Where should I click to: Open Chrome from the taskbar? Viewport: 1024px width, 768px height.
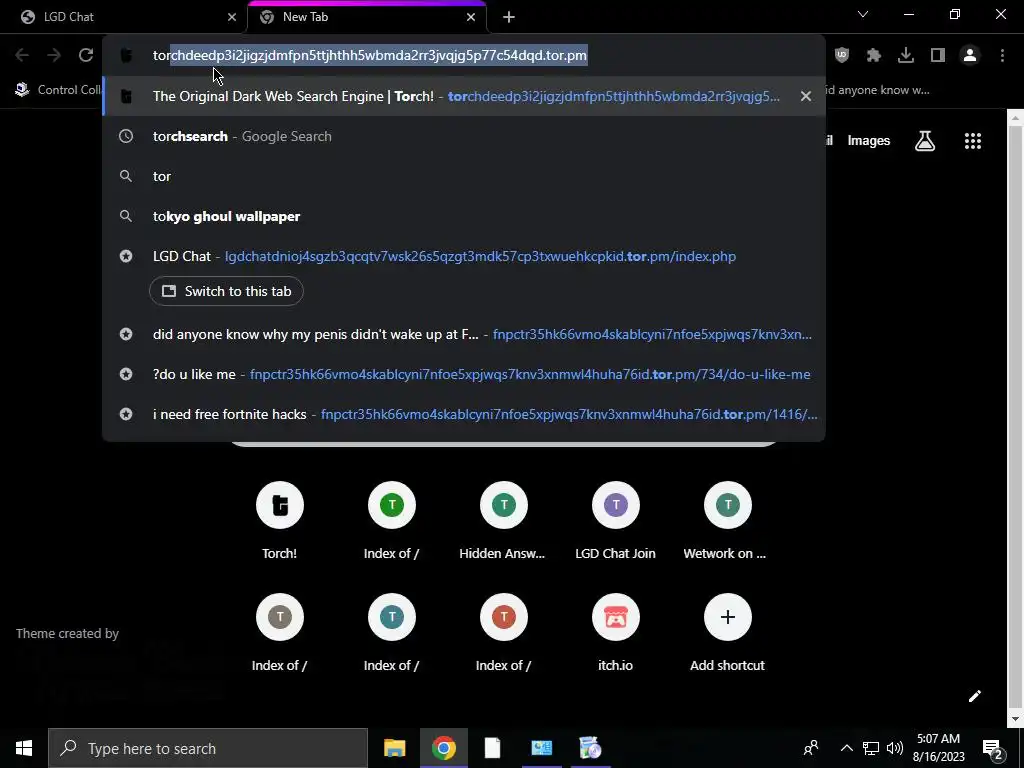(443, 748)
